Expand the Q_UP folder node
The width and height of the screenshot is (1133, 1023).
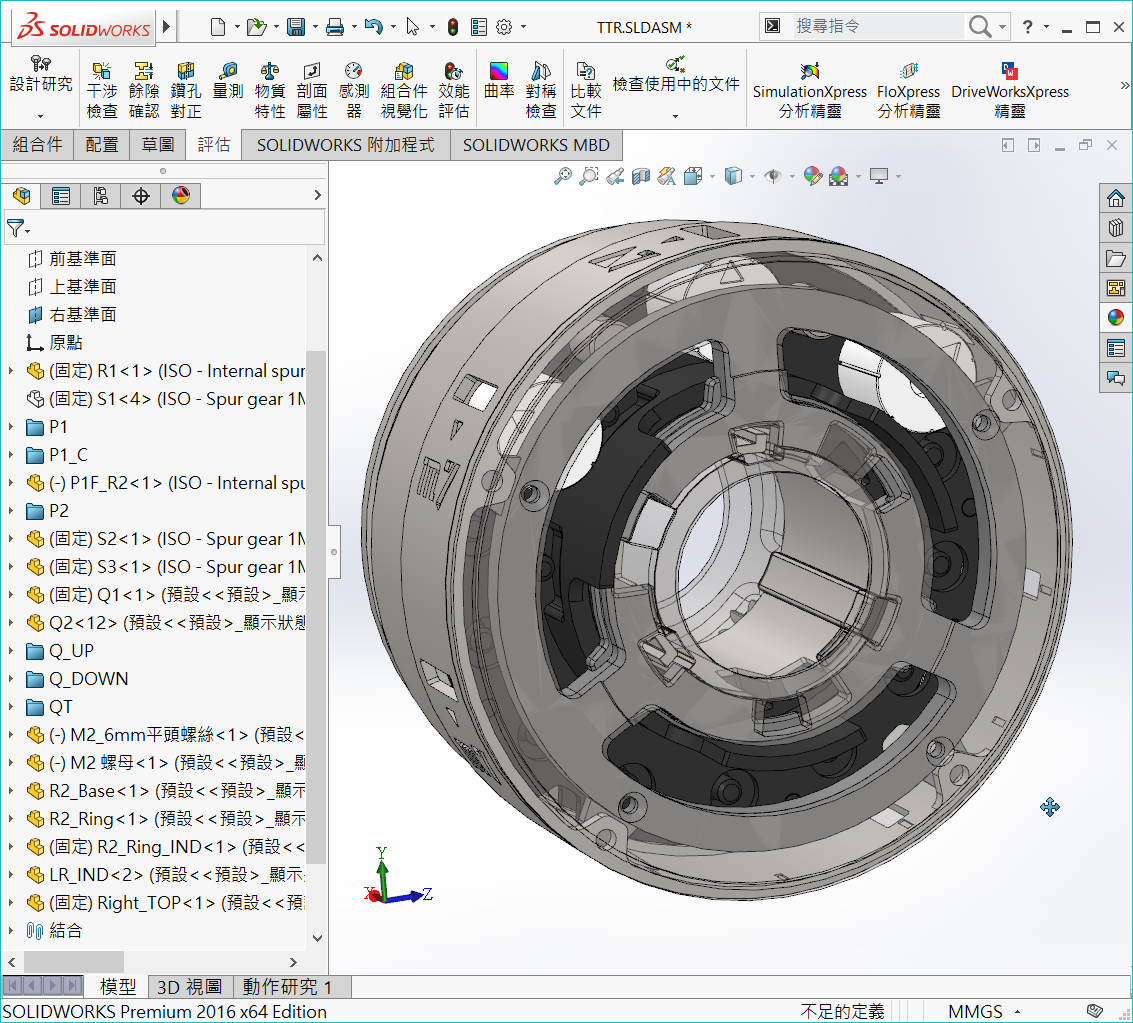tap(12, 651)
